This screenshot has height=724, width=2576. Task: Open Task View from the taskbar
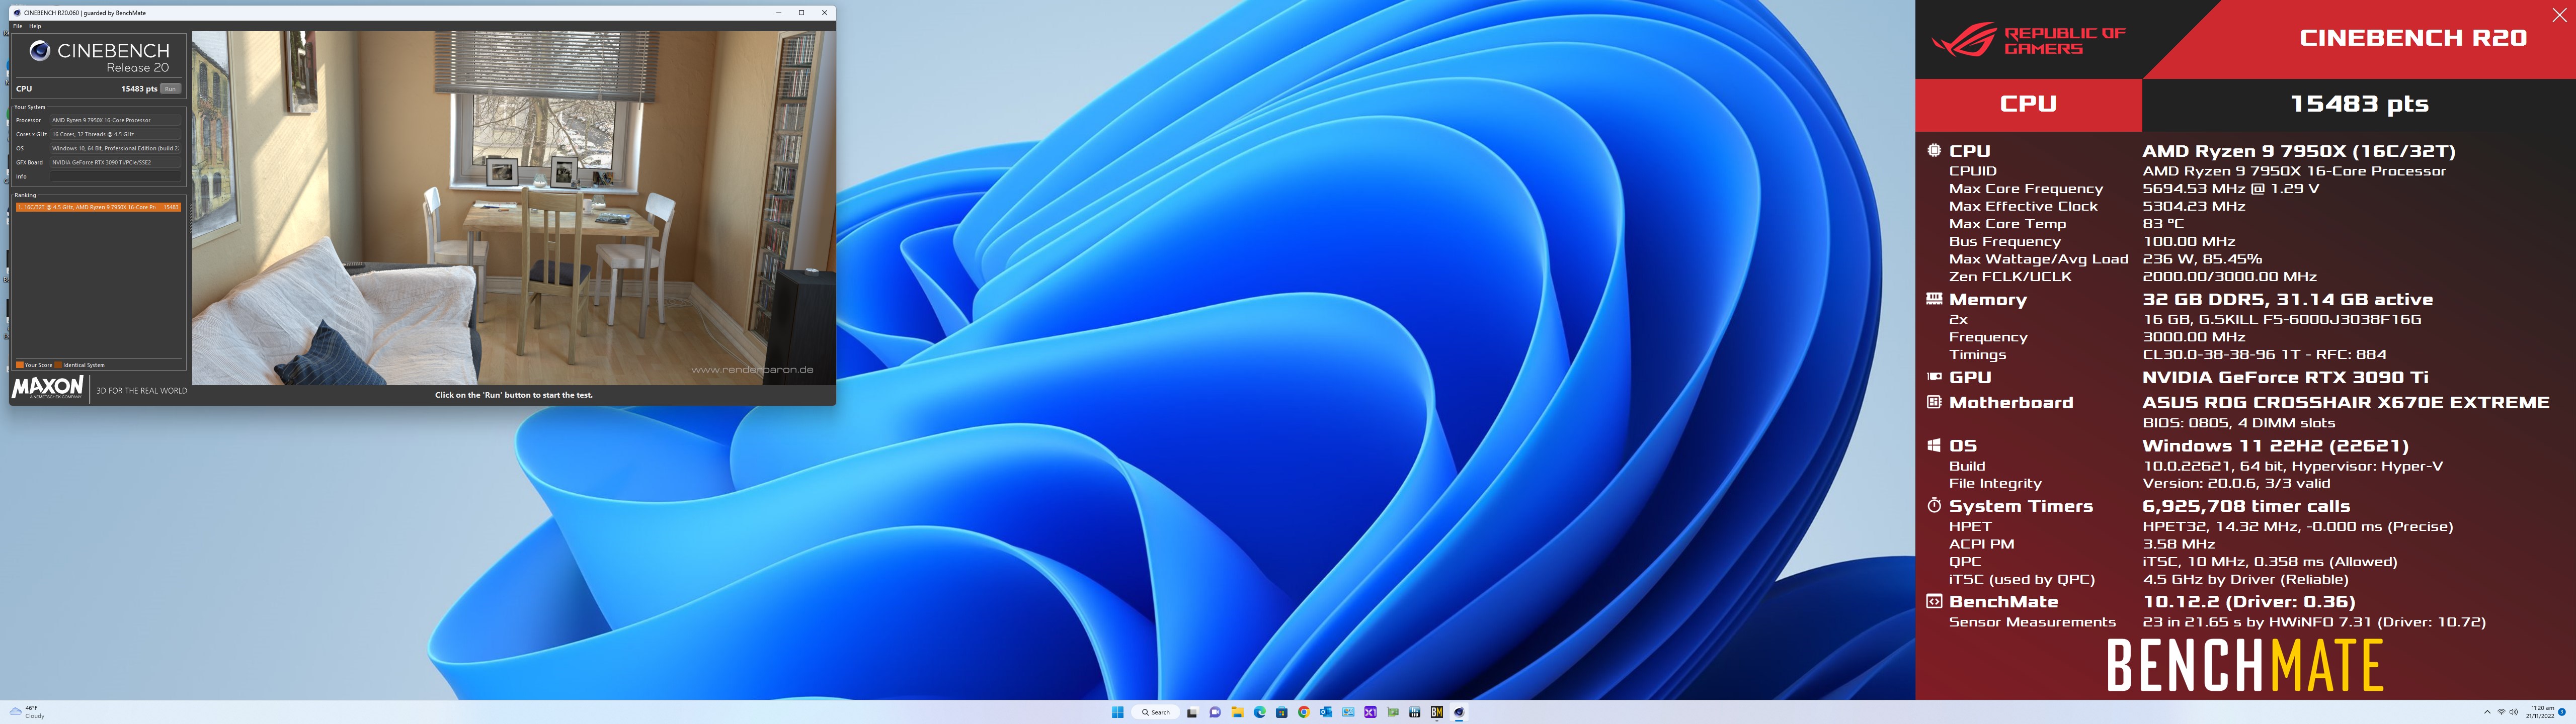[x=1193, y=712]
